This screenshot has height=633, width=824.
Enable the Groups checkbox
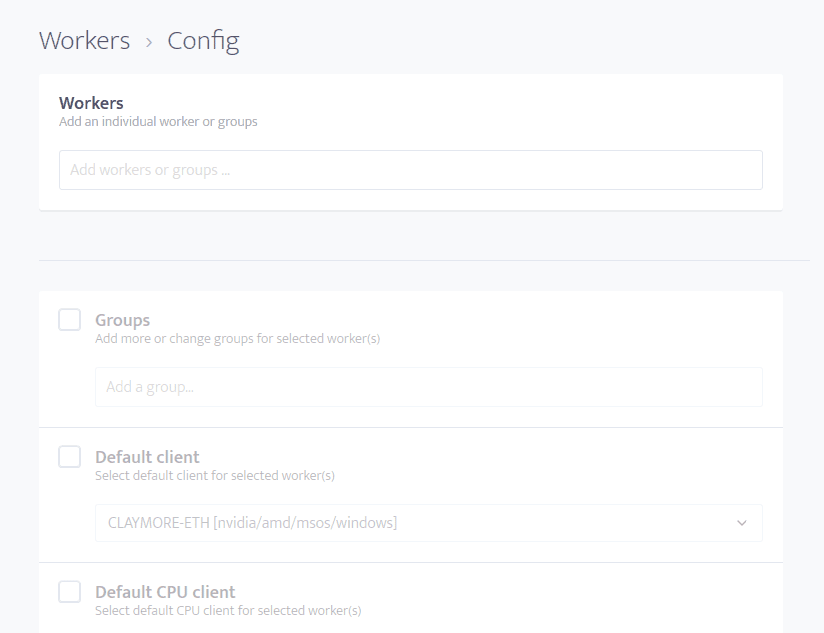tap(69, 319)
